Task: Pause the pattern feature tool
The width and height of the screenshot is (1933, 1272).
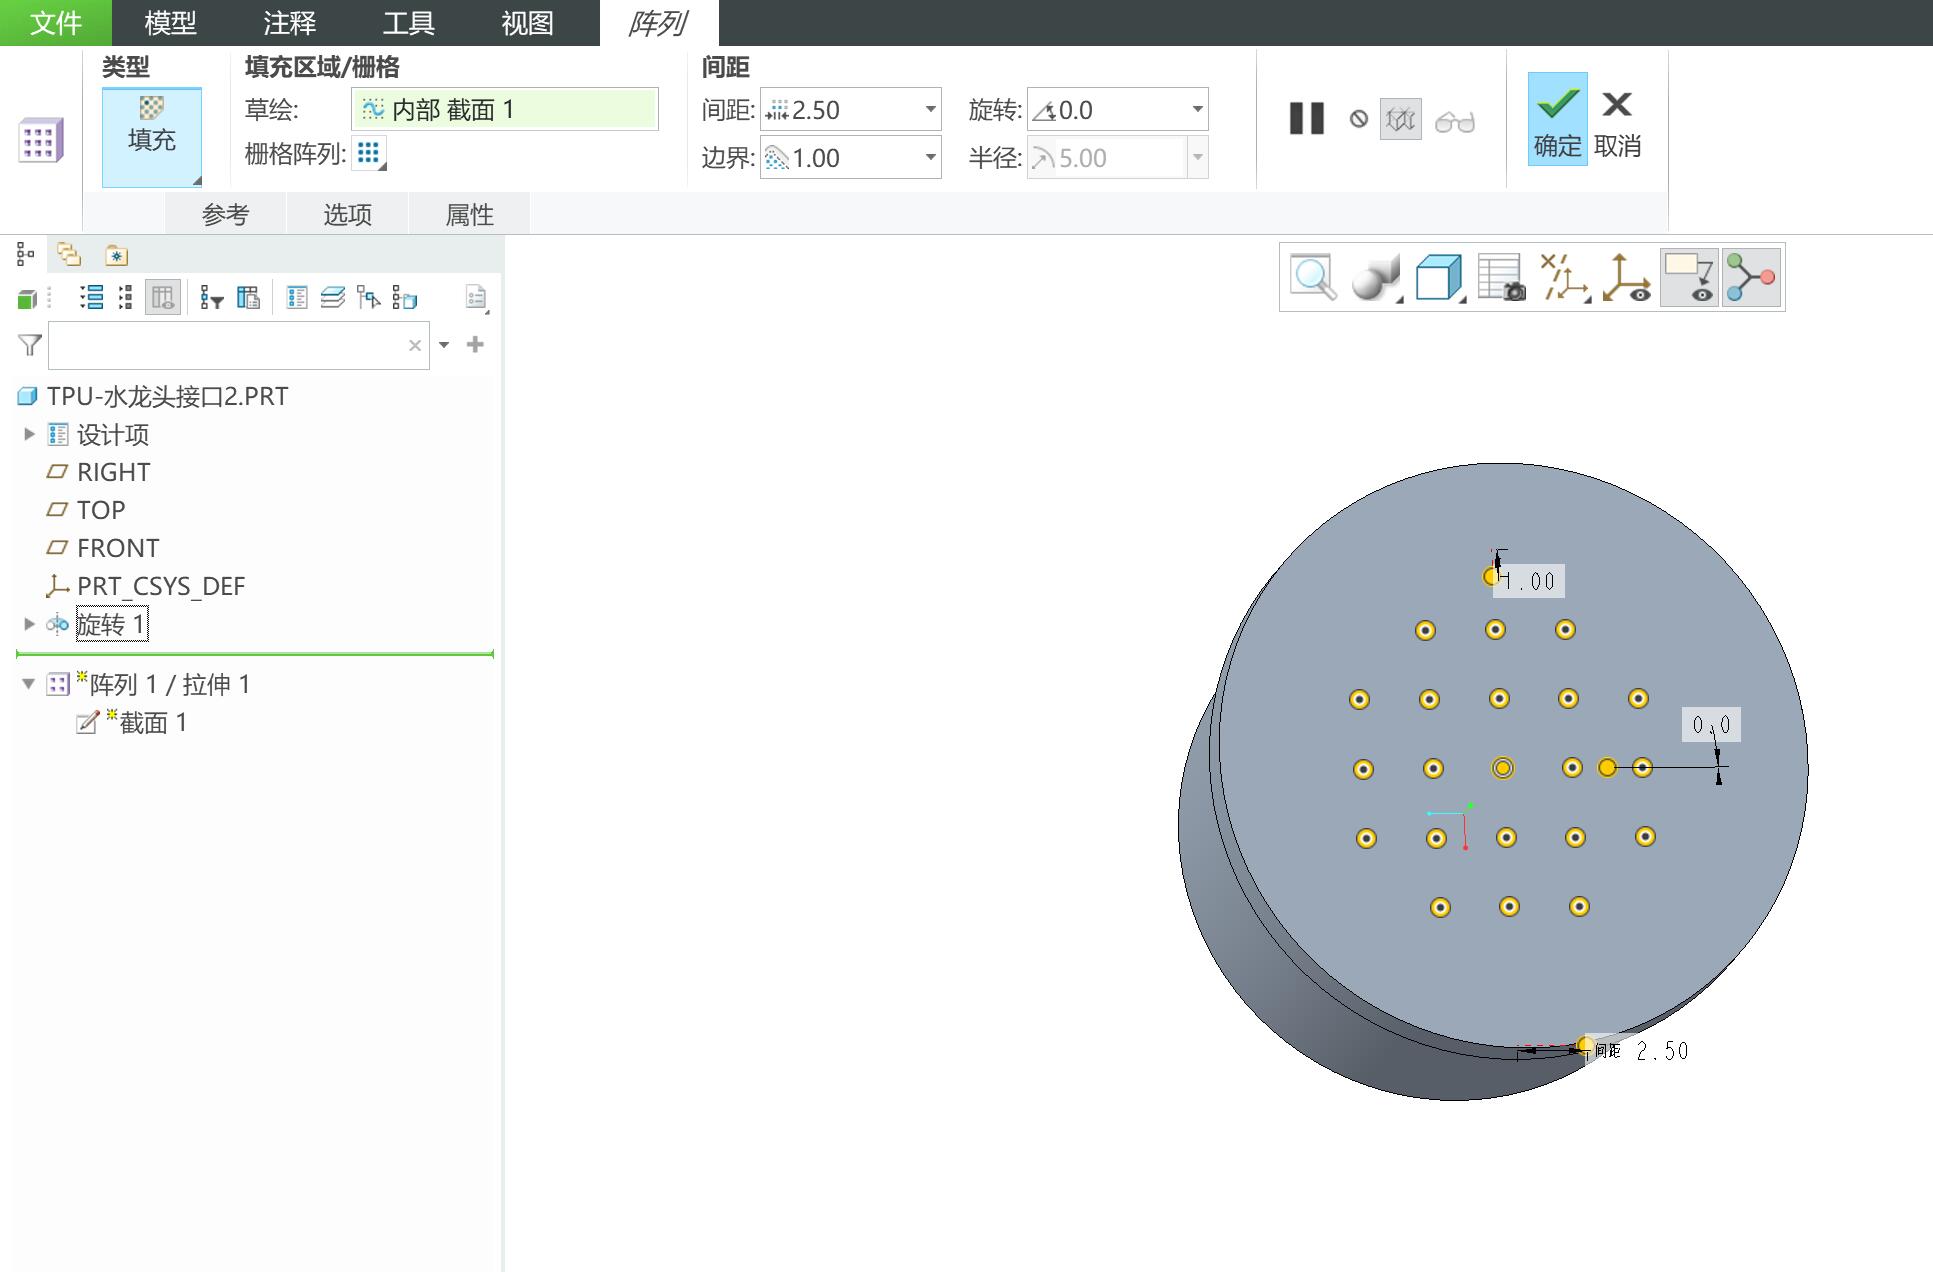Action: pyautogui.click(x=1307, y=118)
